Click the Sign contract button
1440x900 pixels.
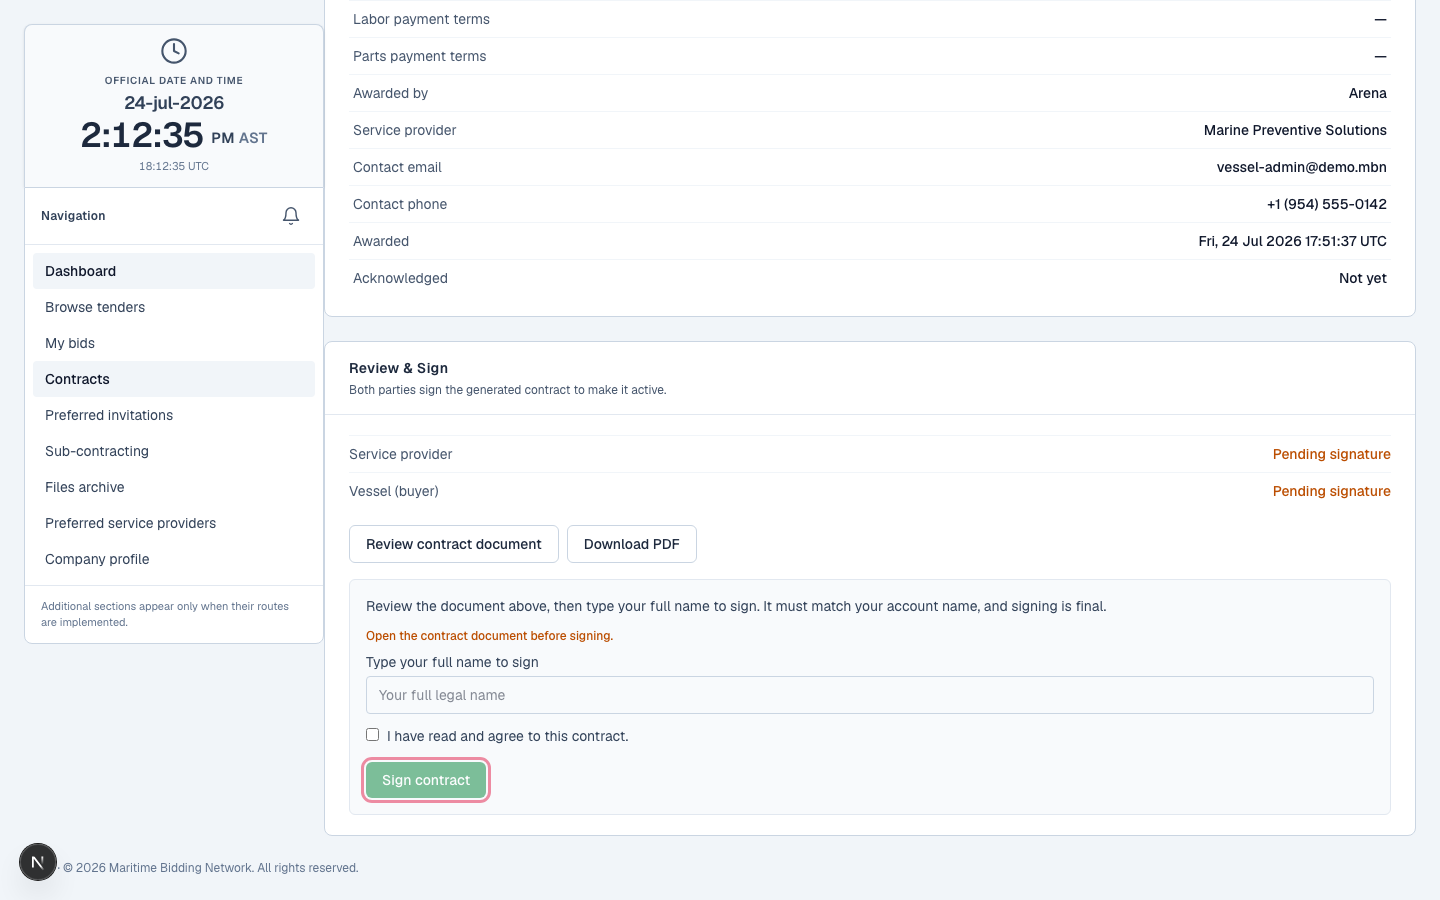426,780
